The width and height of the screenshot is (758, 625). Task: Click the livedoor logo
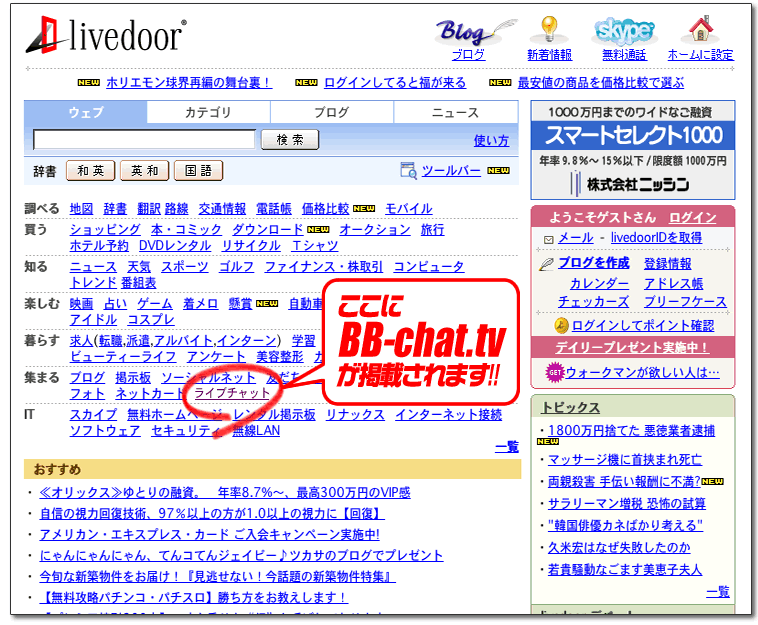coord(106,35)
